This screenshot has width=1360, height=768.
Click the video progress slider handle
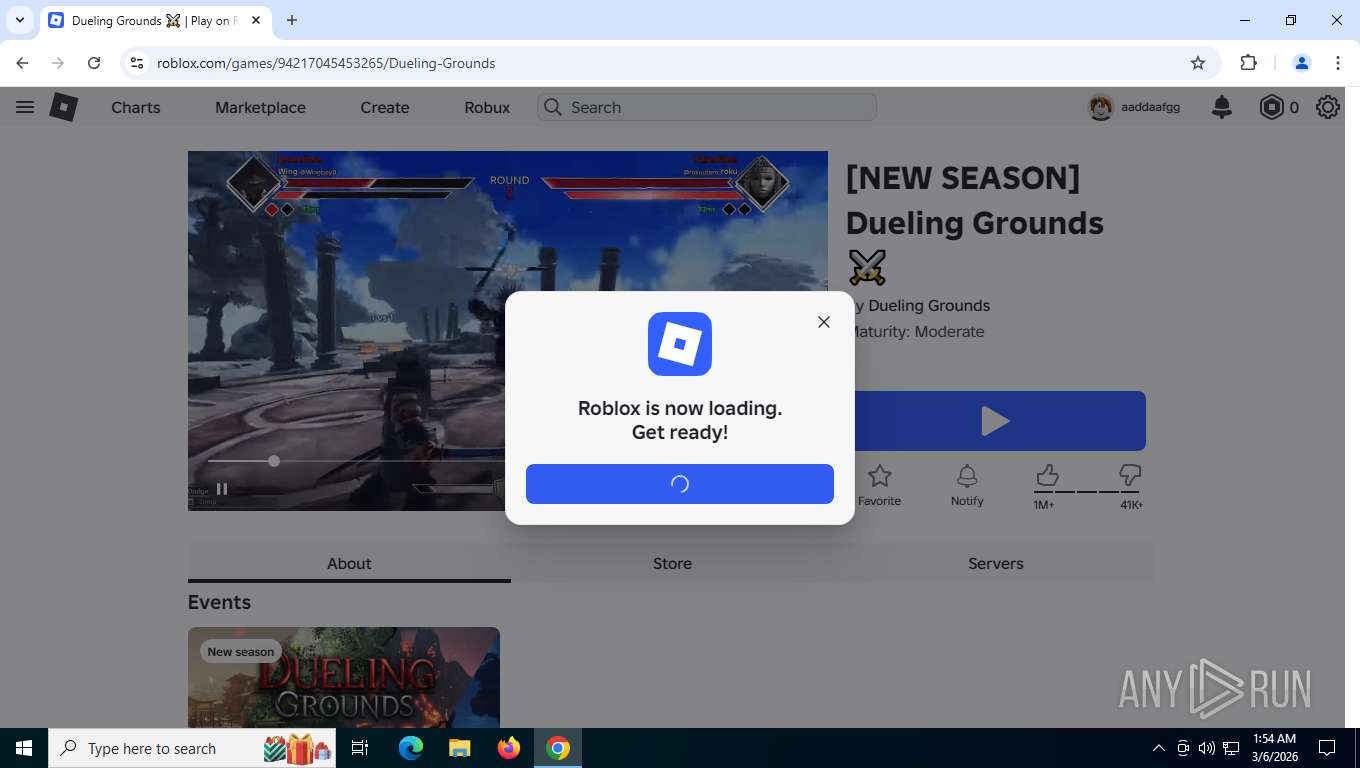pos(274,461)
